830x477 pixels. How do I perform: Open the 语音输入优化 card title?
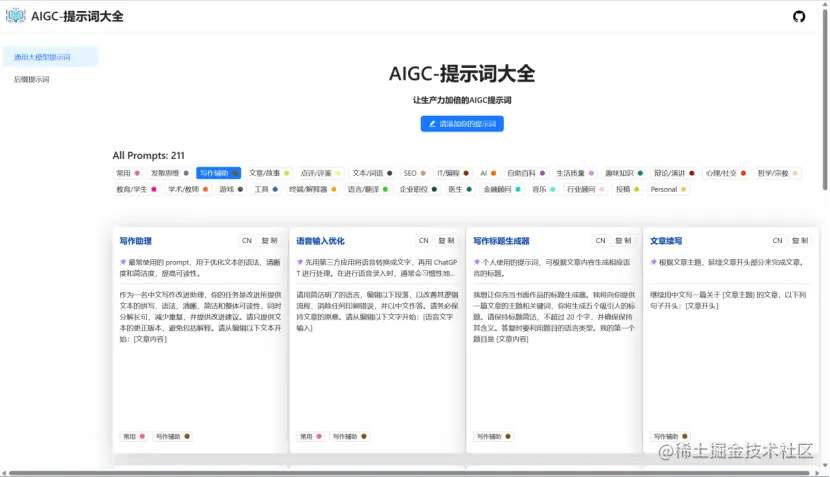320,241
